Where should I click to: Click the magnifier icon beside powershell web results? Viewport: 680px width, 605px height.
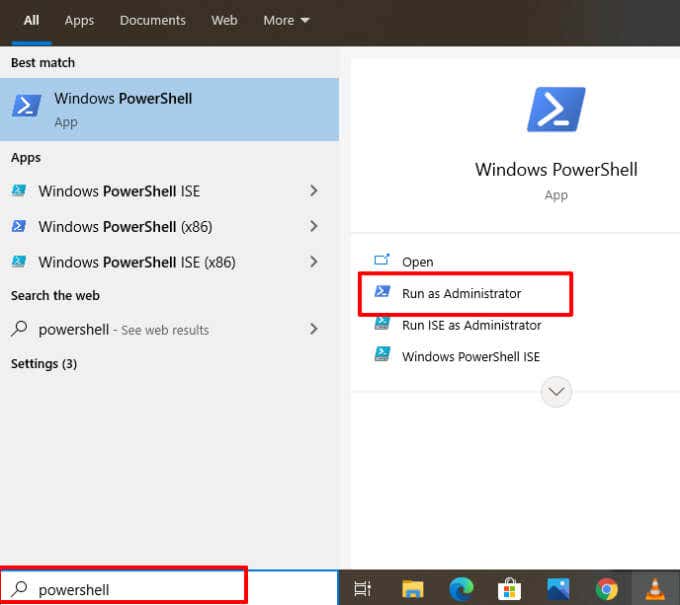19,329
